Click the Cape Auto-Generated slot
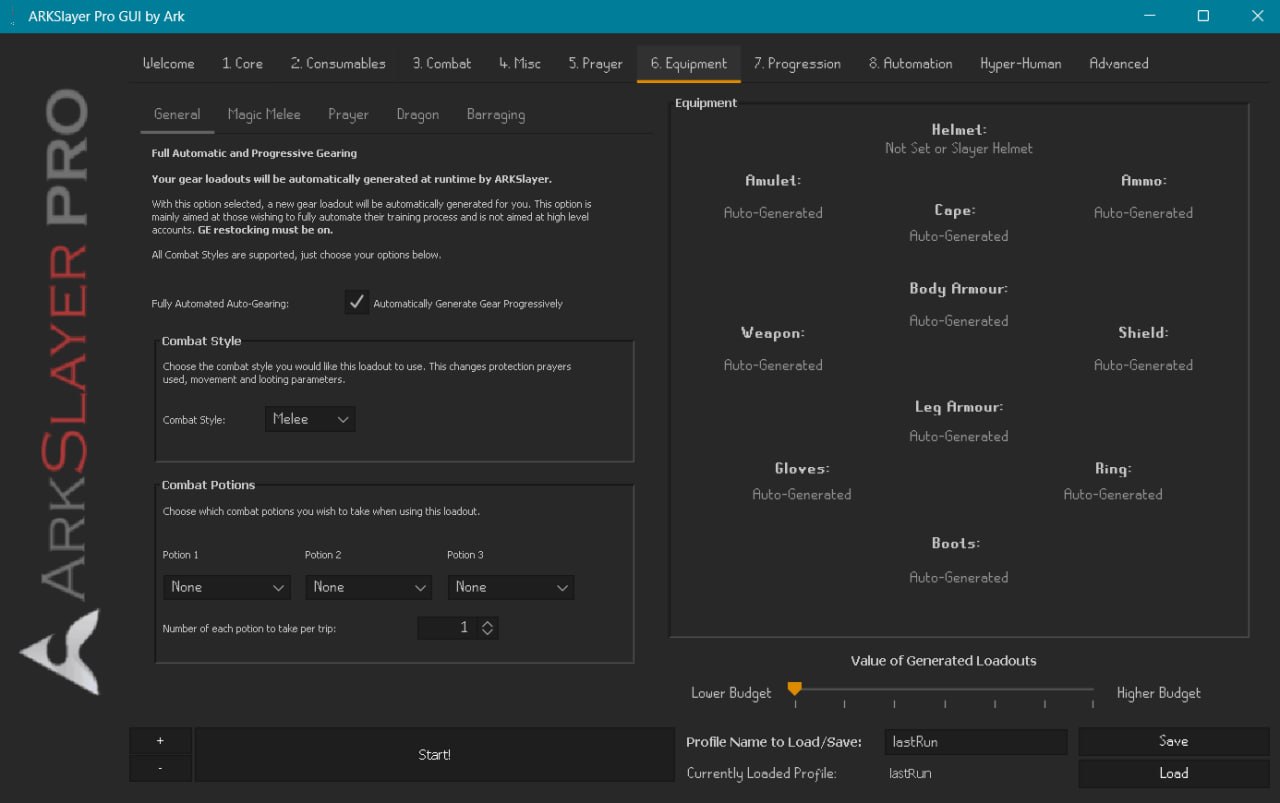The width and height of the screenshot is (1280, 803). point(958,236)
